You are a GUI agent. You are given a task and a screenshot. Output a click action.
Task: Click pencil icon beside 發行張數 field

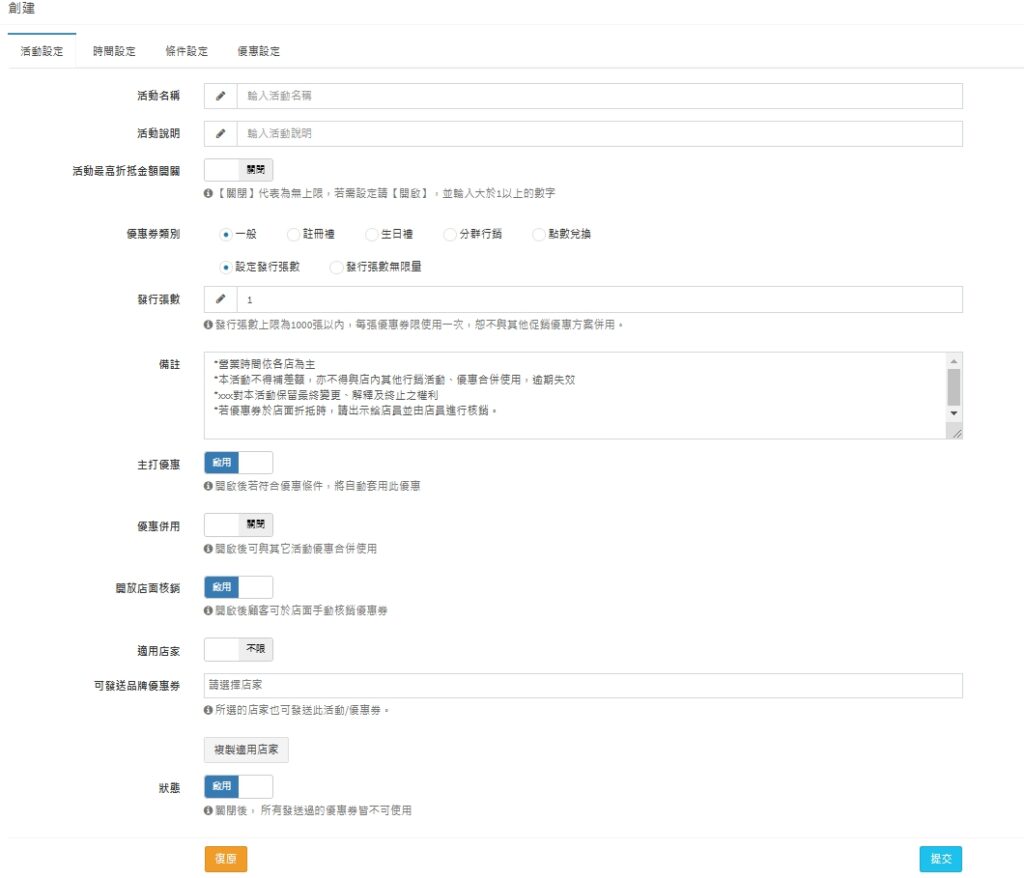[220, 299]
